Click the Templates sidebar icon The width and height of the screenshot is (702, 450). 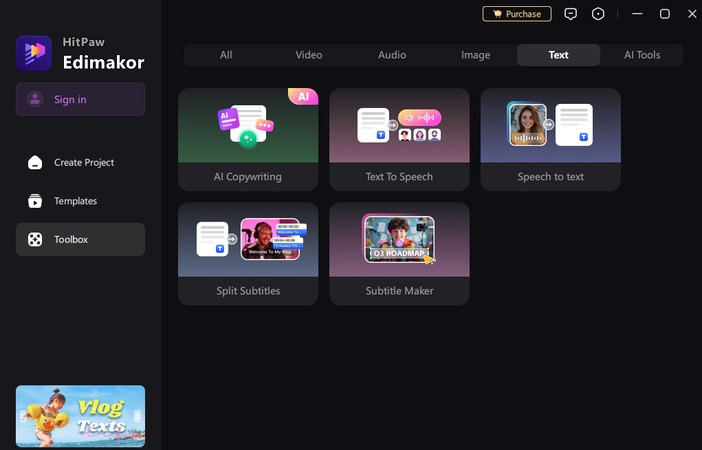point(35,201)
